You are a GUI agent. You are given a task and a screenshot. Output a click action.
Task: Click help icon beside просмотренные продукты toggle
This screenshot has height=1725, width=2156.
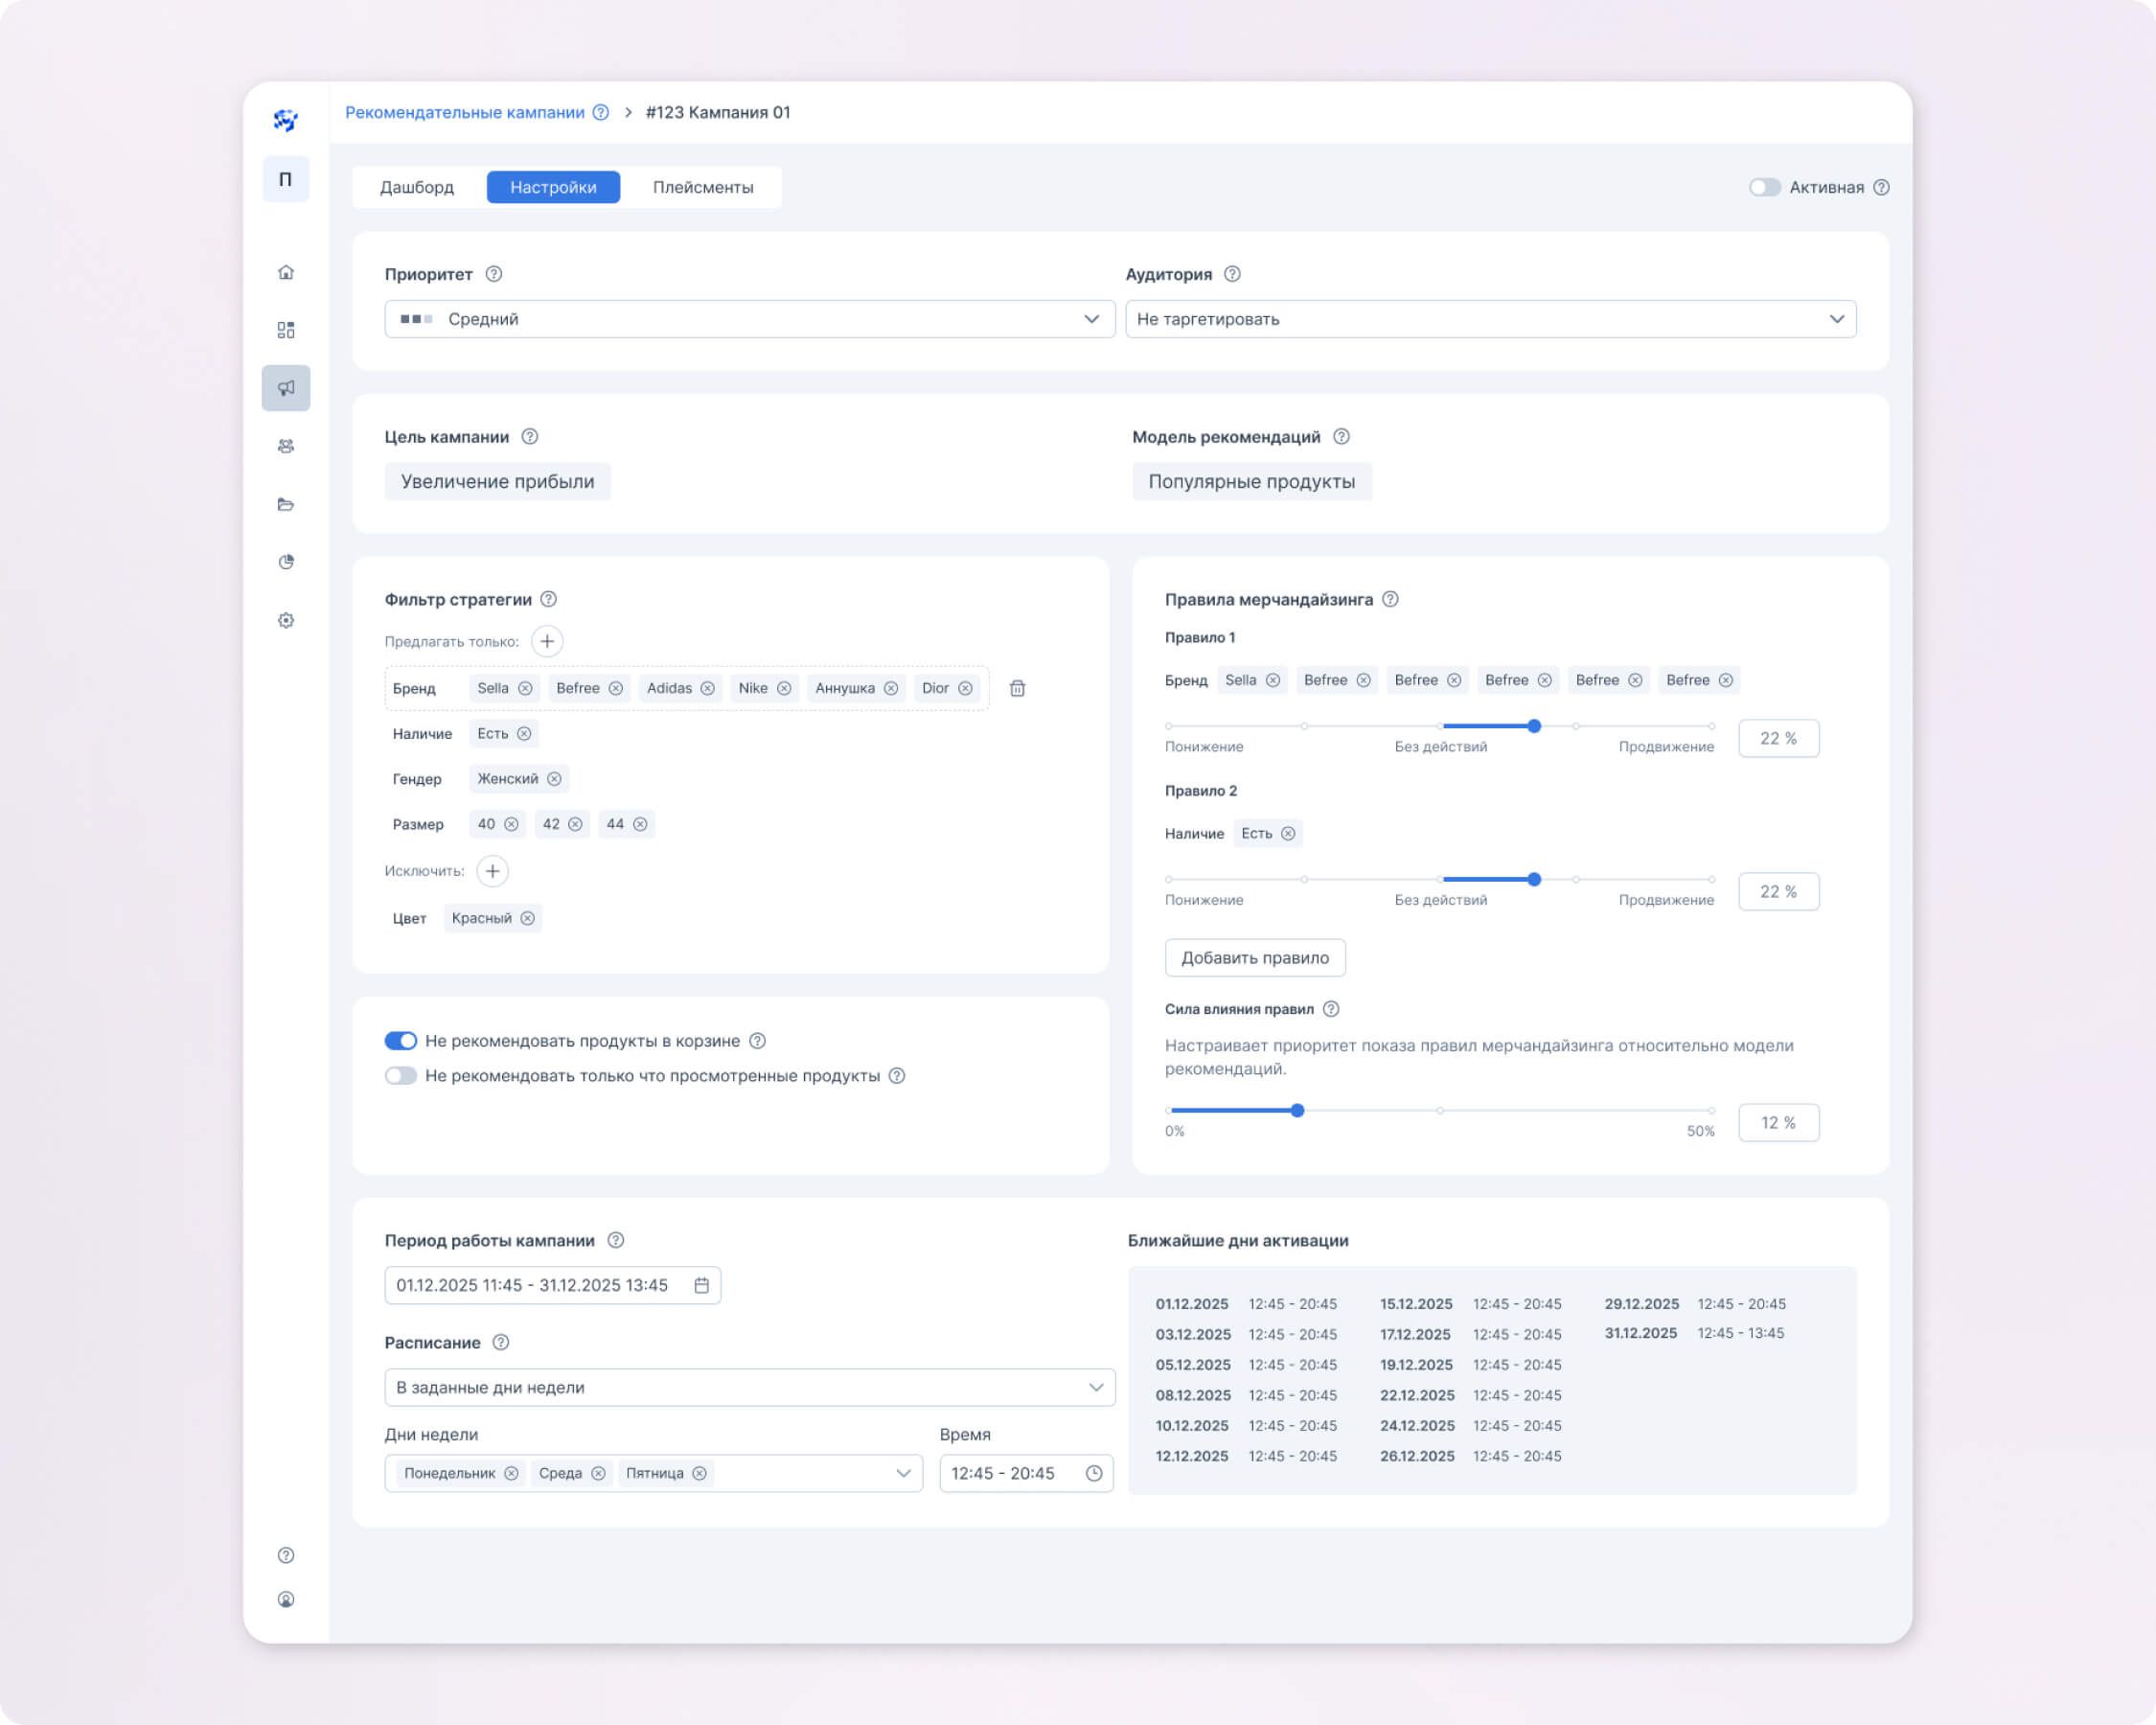[897, 1076]
